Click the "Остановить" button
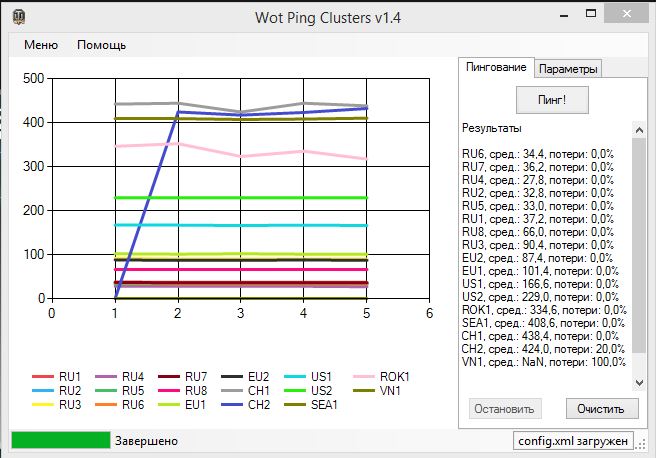Image resolution: width=656 pixels, height=458 pixels. pyautogui.click(x=505, y=408)
